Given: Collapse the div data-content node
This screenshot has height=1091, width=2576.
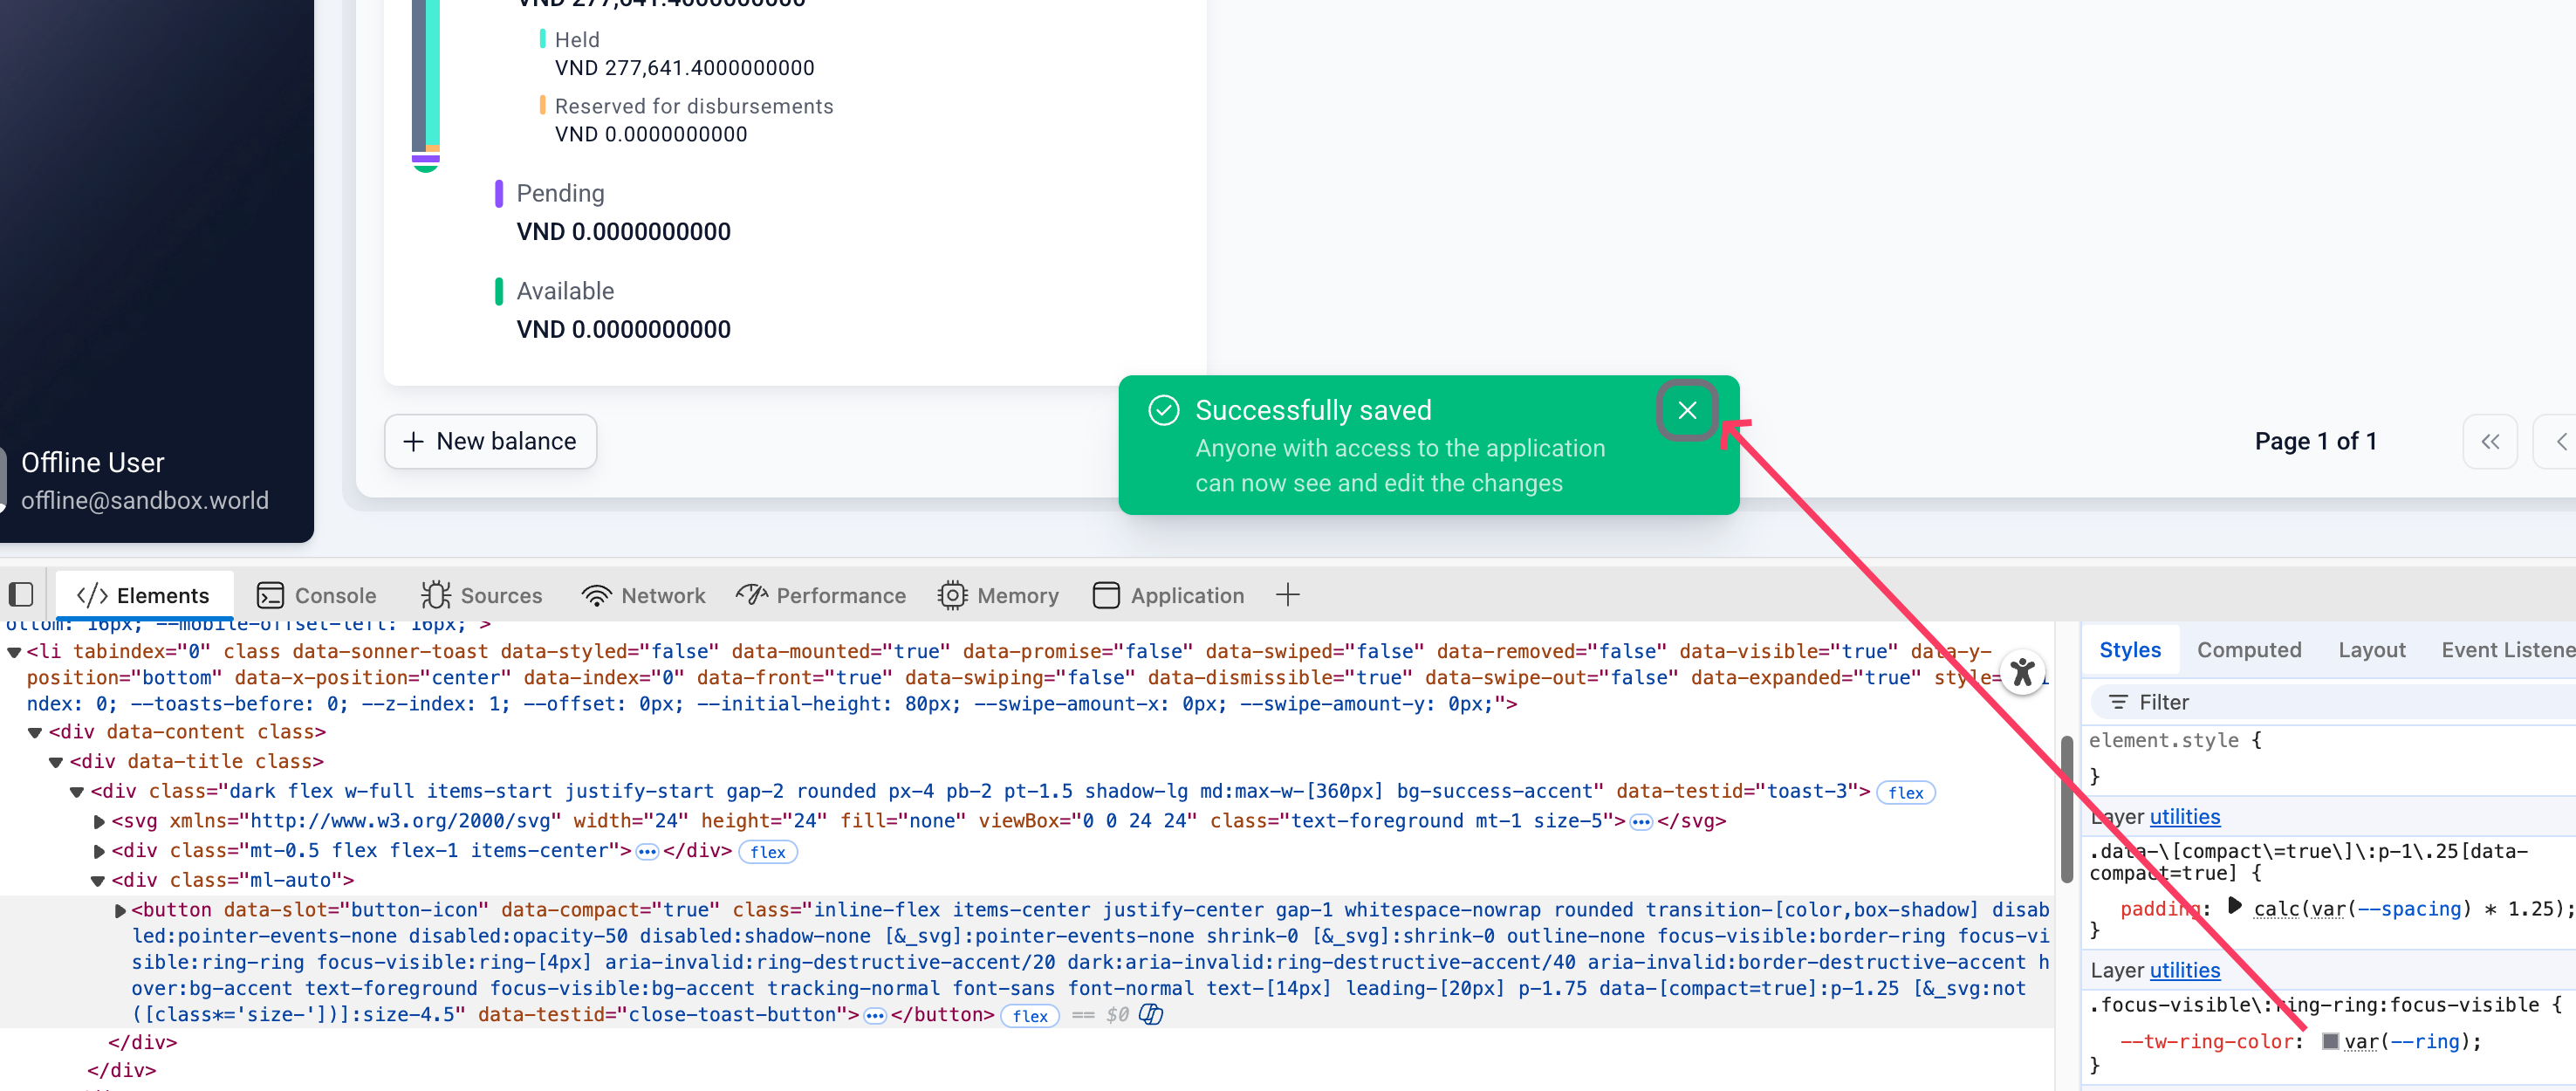Looking at the screenshot, I should [x=35, y=733].
